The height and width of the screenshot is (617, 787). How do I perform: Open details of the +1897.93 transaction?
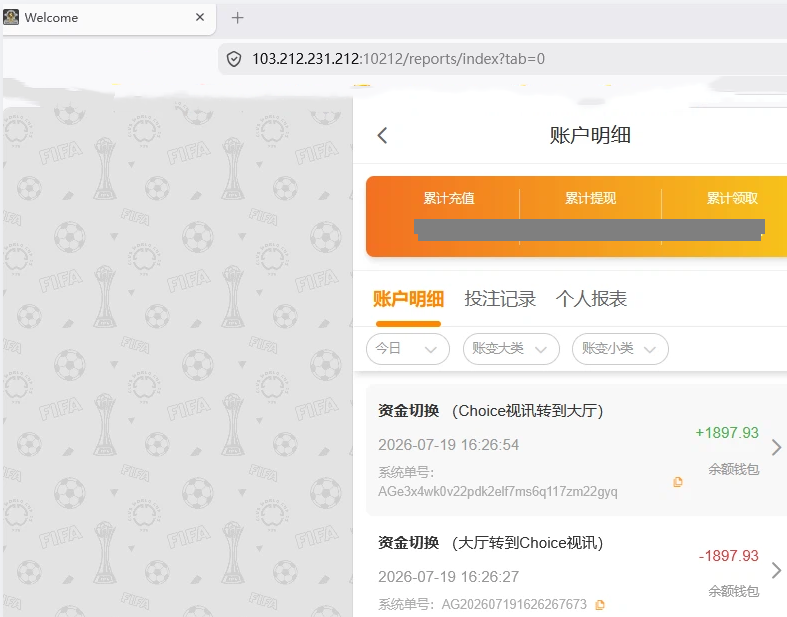[776, 447]
